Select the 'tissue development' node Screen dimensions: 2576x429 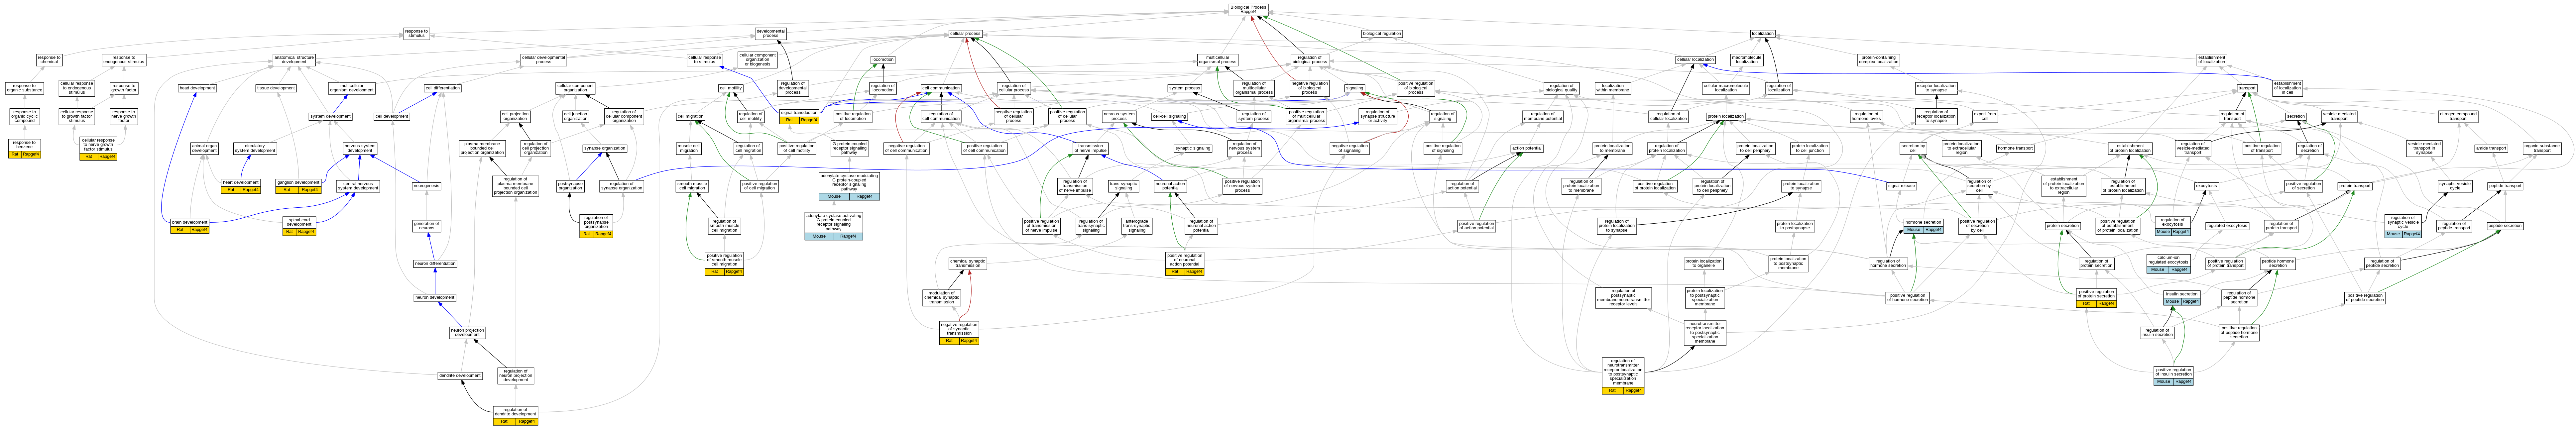coord(276,88)
